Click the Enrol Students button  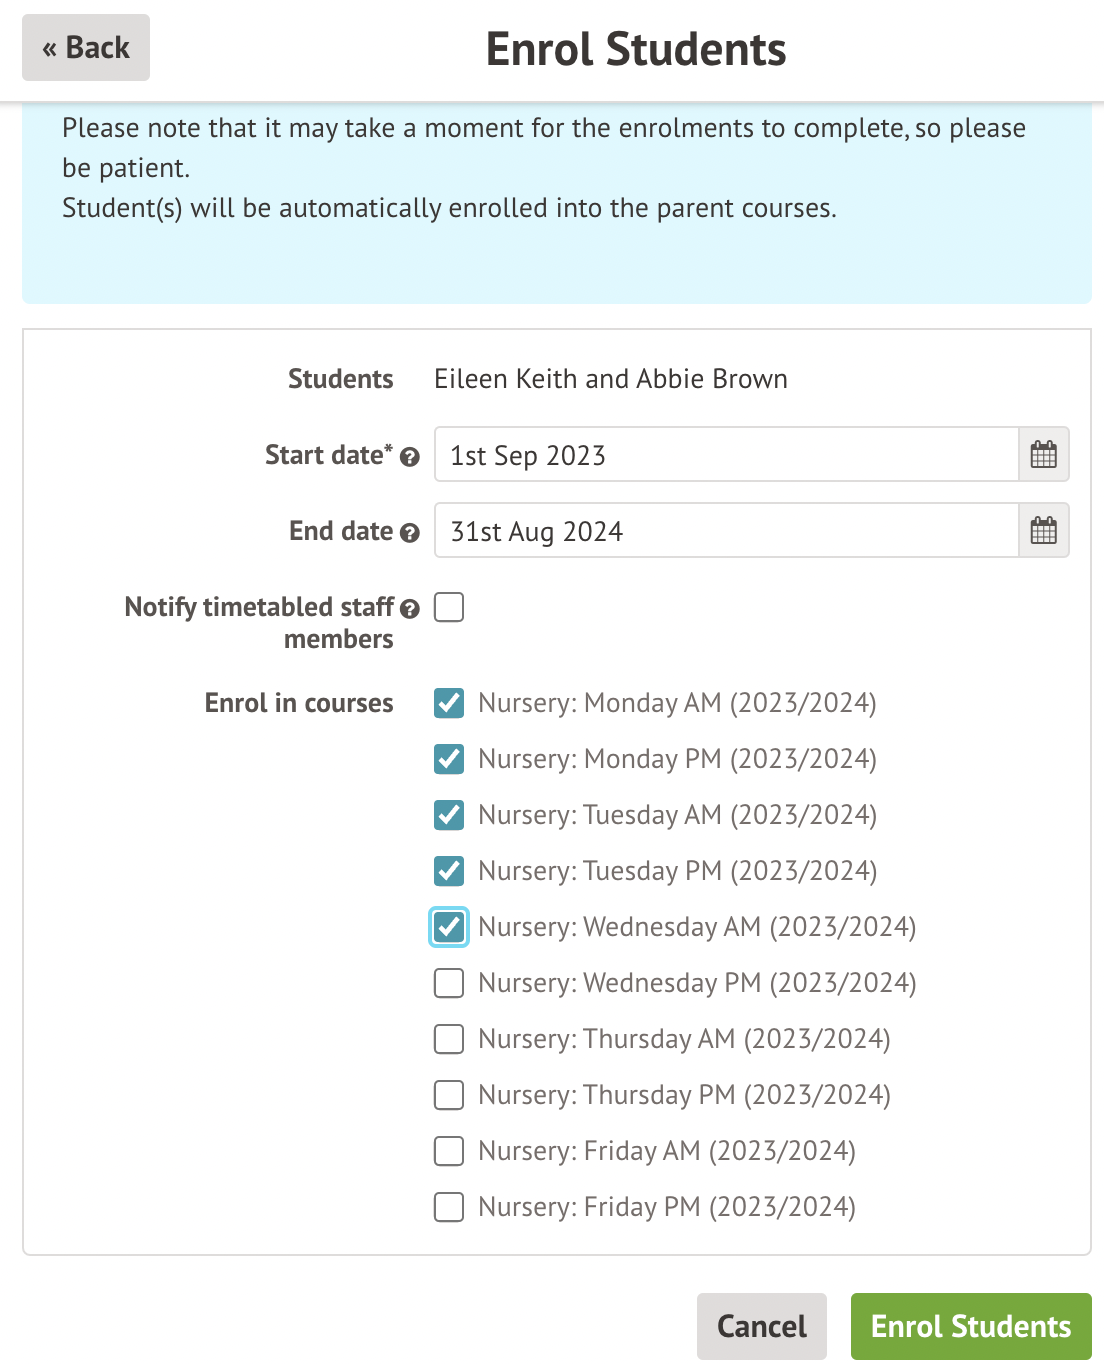[970, 1325]
